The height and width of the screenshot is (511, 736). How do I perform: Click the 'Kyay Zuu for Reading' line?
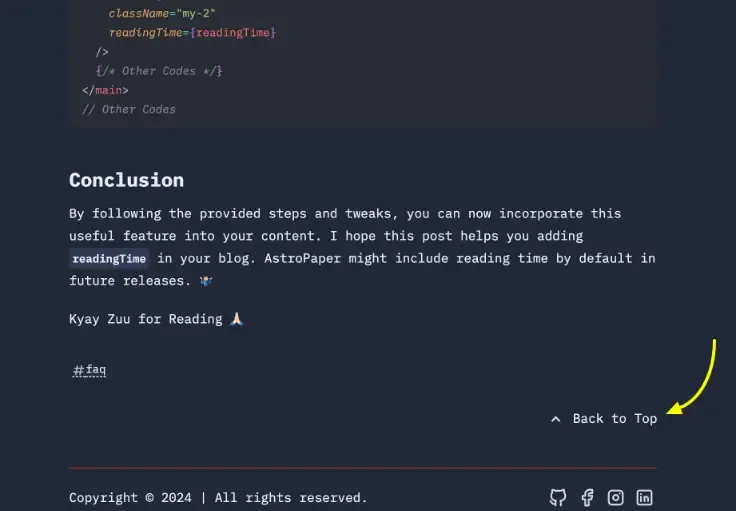pos(145,319)
